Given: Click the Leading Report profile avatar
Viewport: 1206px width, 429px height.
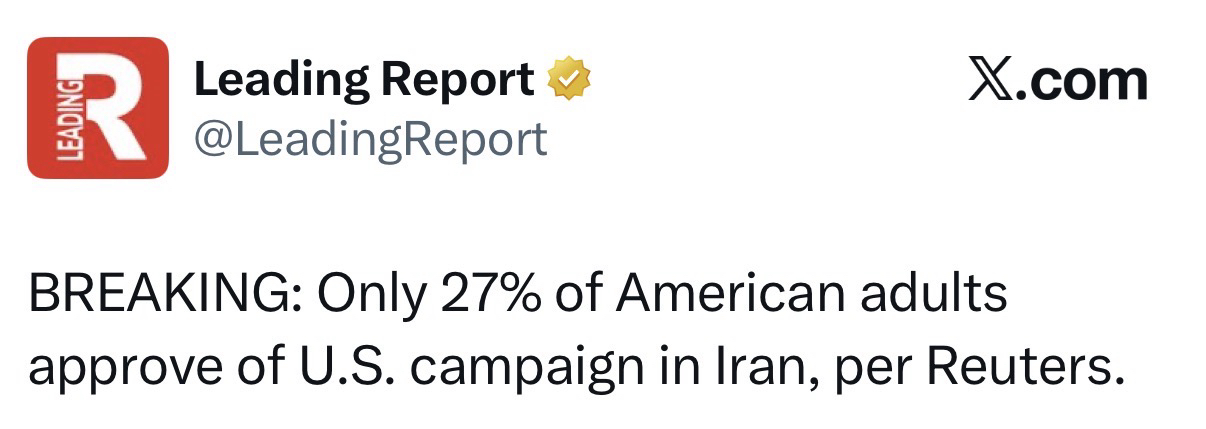Looking at the screenshot, I should coord(97,108).
